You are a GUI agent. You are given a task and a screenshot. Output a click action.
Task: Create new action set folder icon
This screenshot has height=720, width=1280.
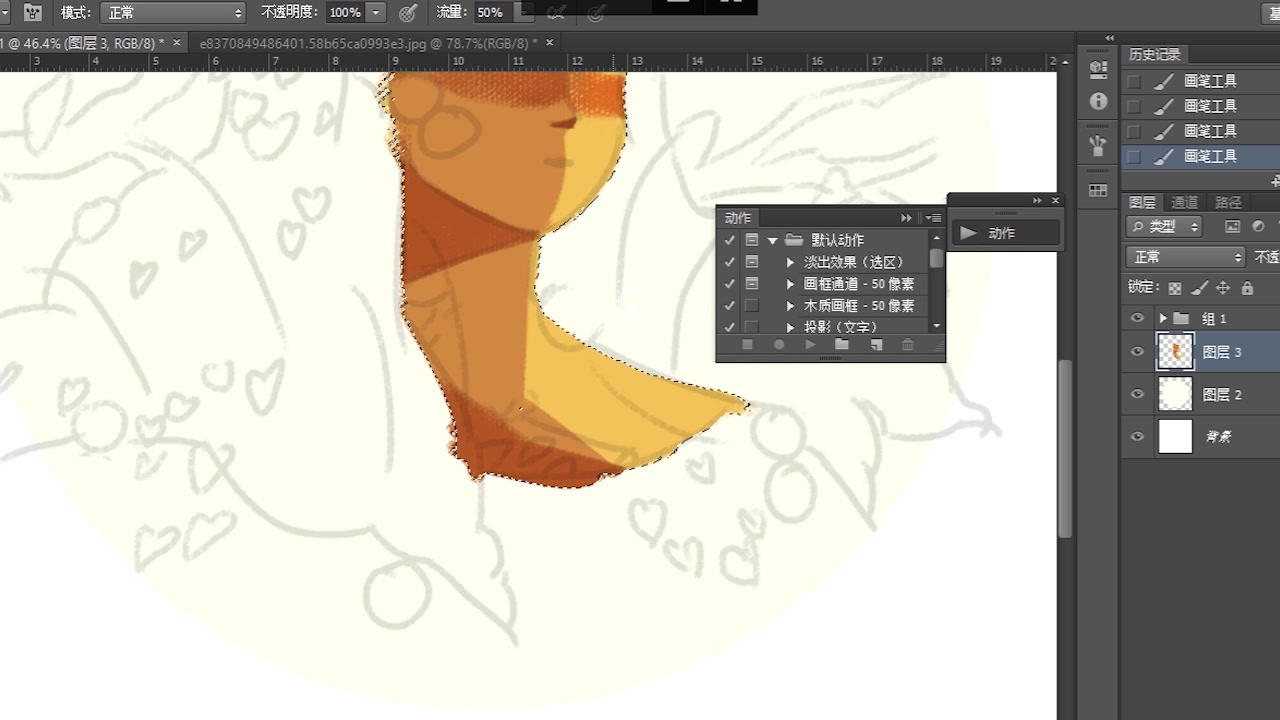coord(842,345)
